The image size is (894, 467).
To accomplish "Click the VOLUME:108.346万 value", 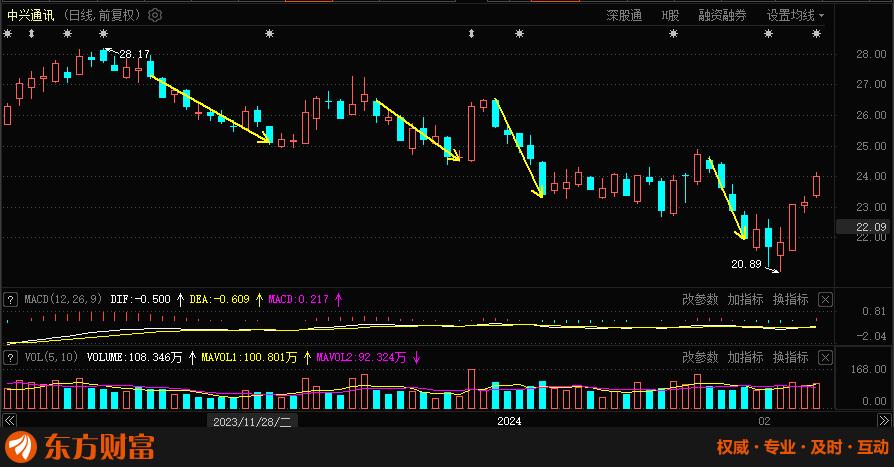I will click(x=134, y=358).
